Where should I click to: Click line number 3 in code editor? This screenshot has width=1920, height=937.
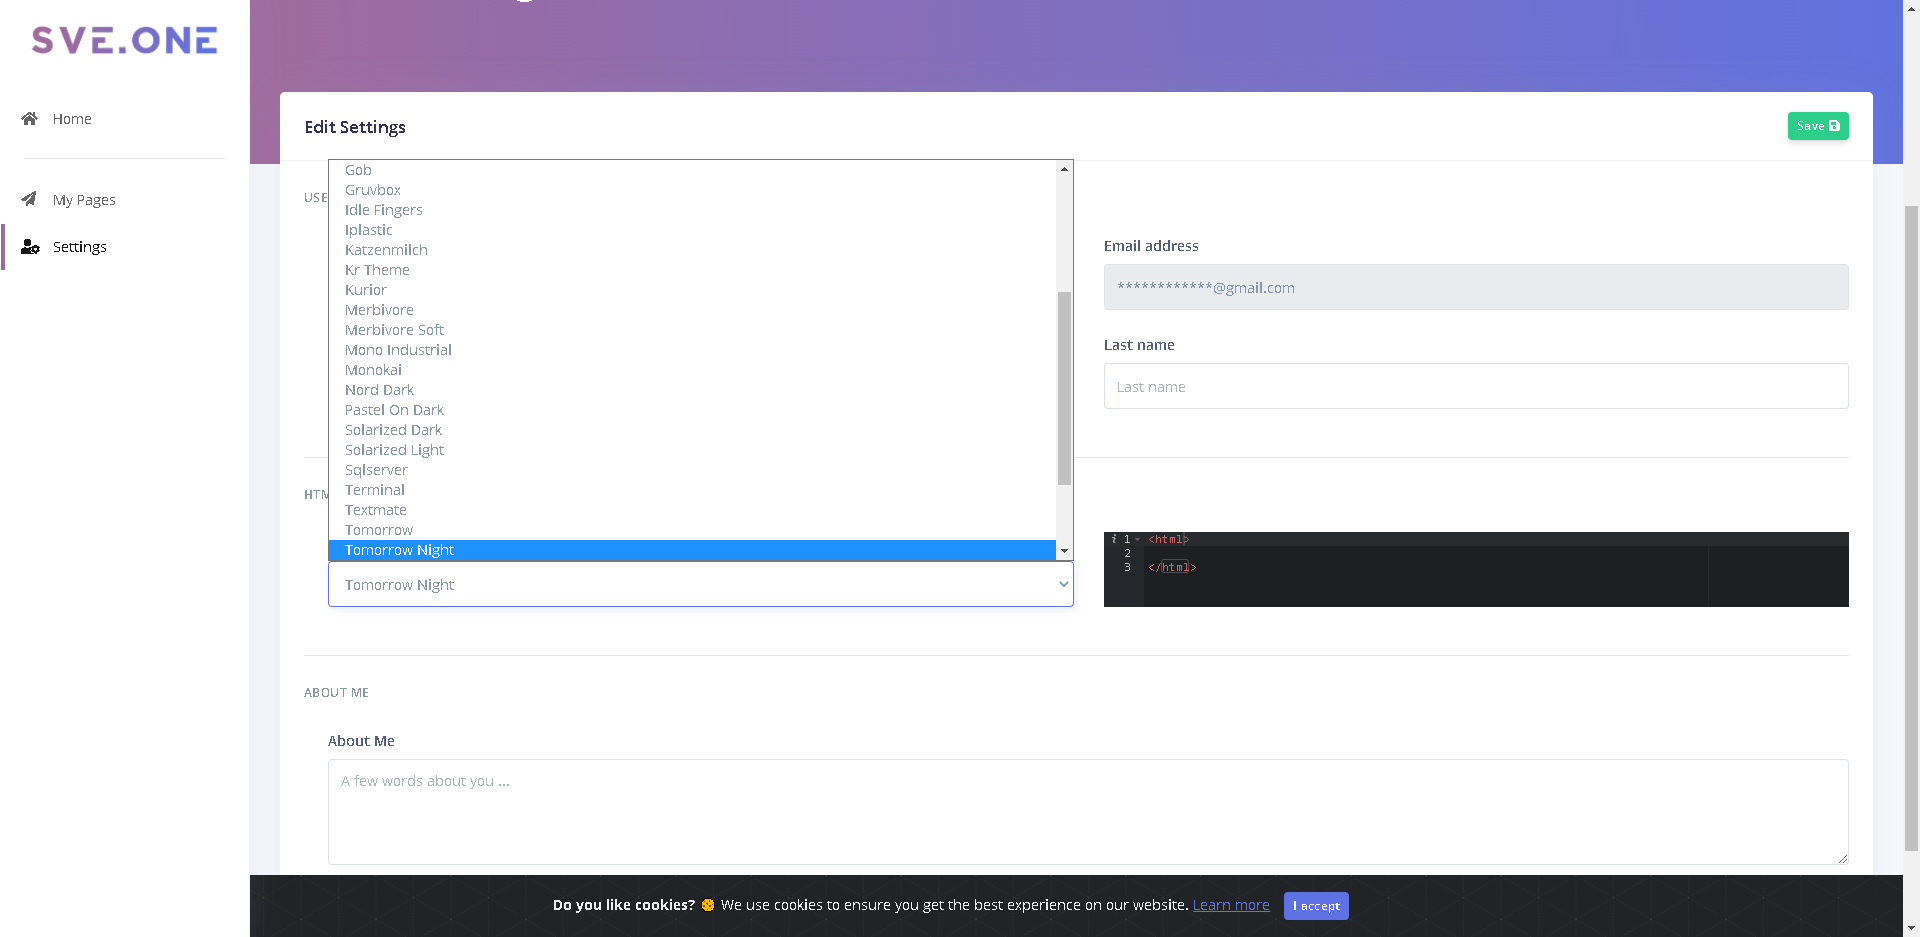click(x=1127, y=567)
